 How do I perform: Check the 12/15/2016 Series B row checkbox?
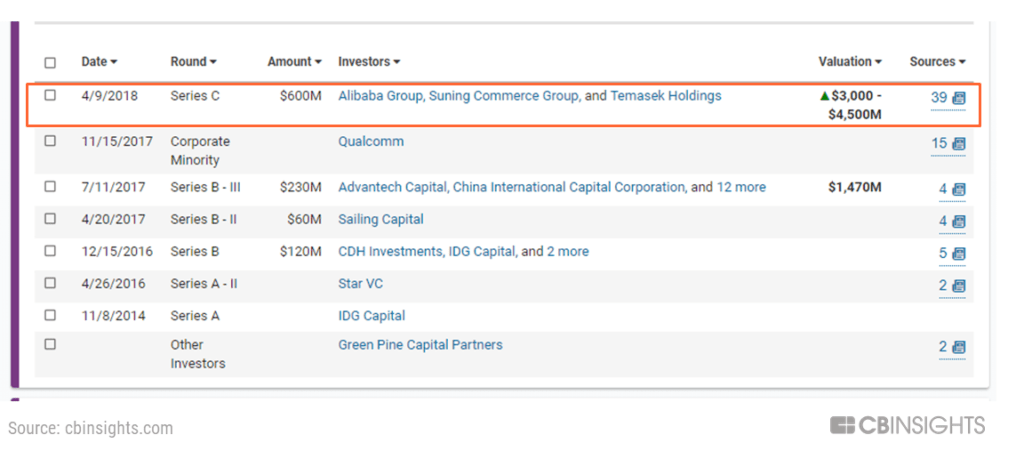pos(50,251)
